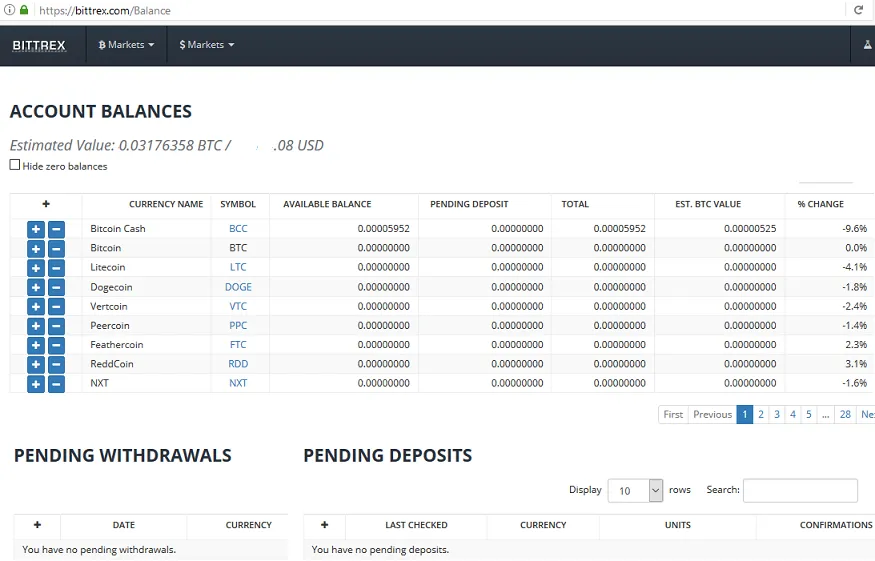Click the Previous pagination button

(x=713, y=414)
